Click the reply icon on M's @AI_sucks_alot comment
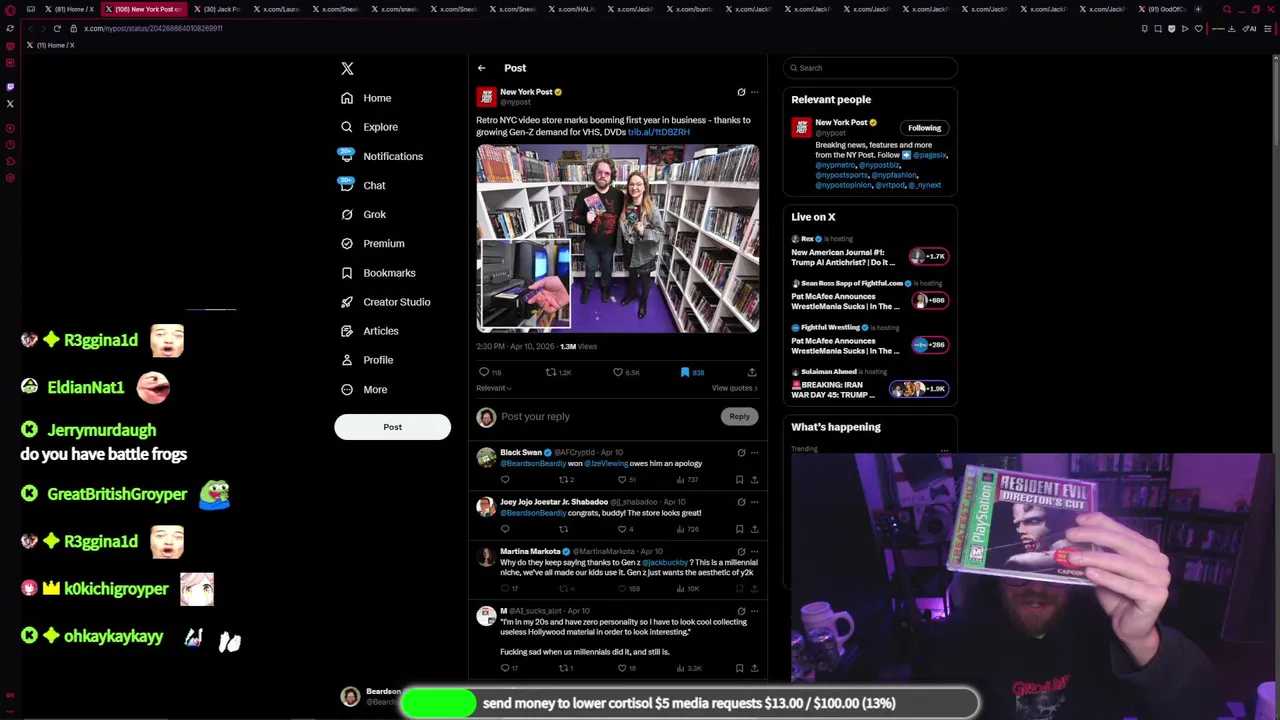 (x=505, y=668)
